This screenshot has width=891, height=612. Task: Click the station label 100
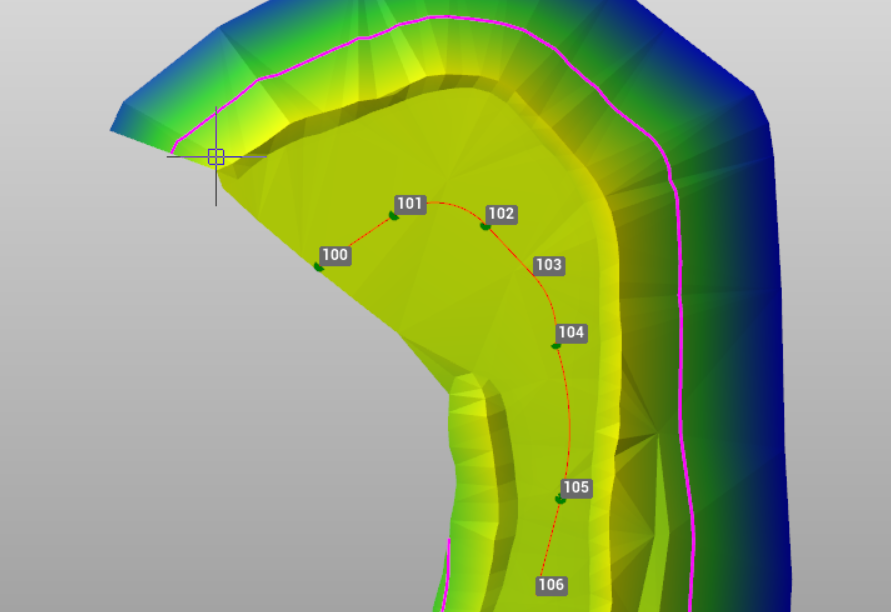335,255
